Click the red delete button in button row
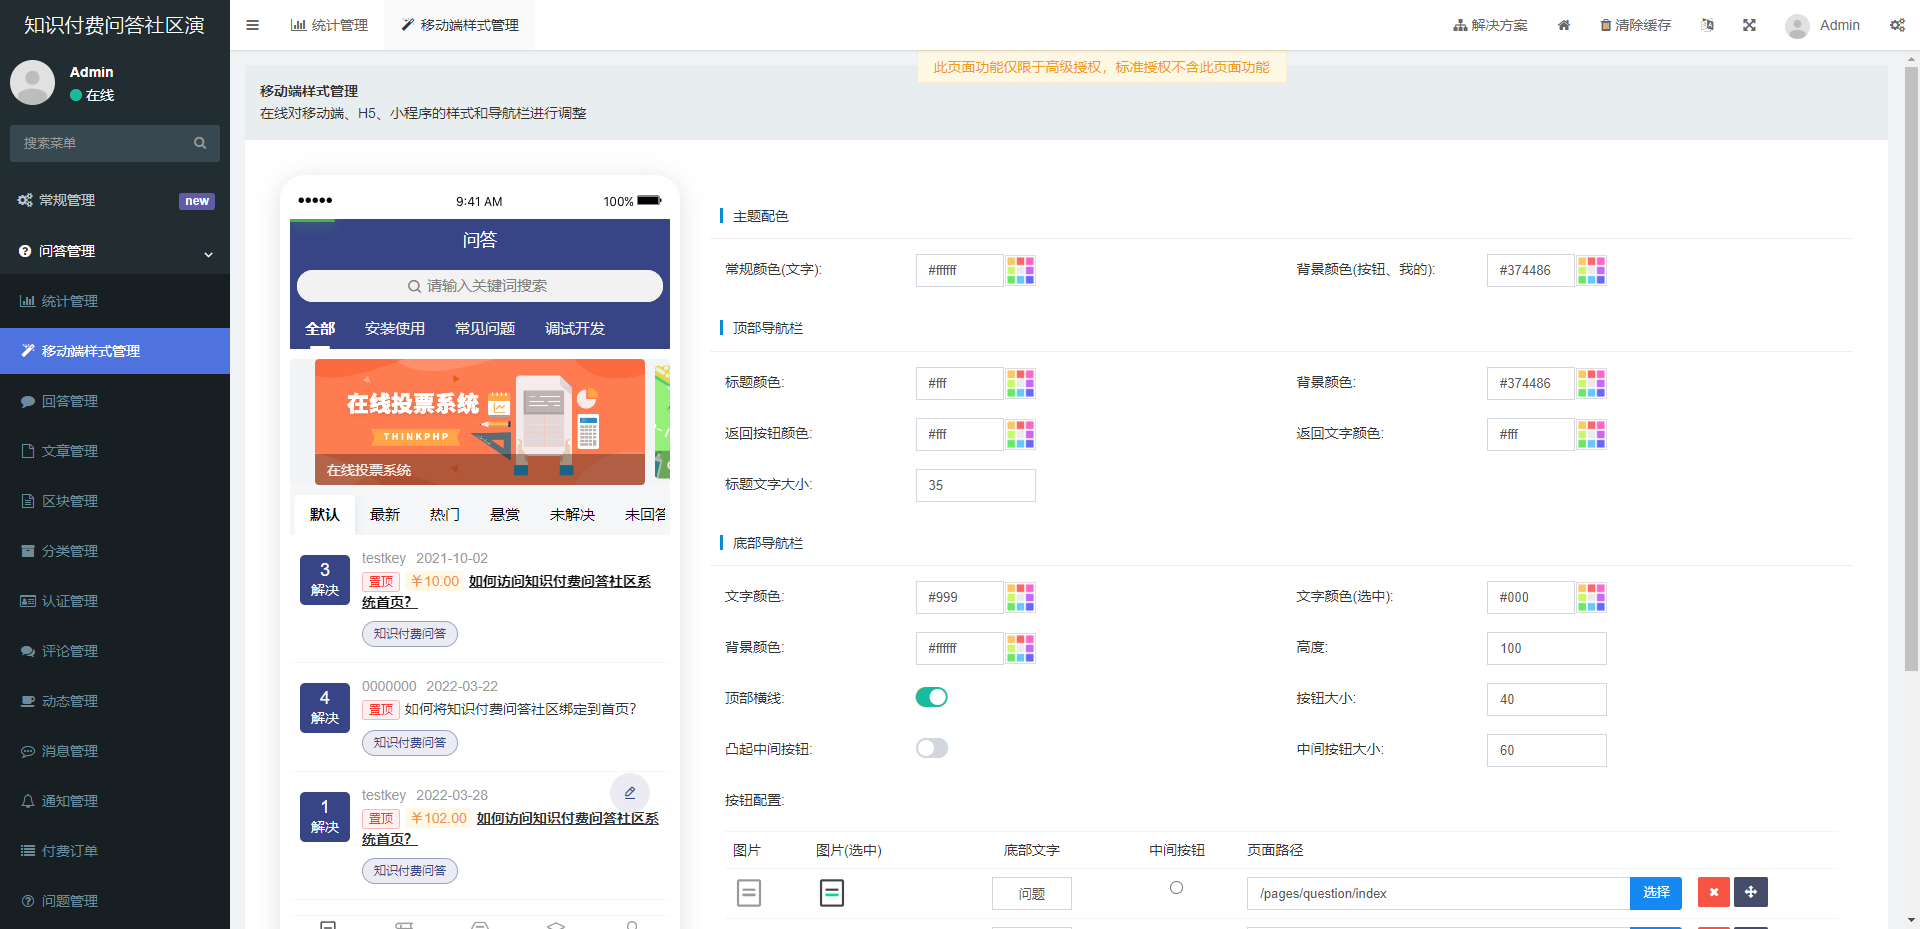The image size is (1920, 929). tap(1713, 892)
